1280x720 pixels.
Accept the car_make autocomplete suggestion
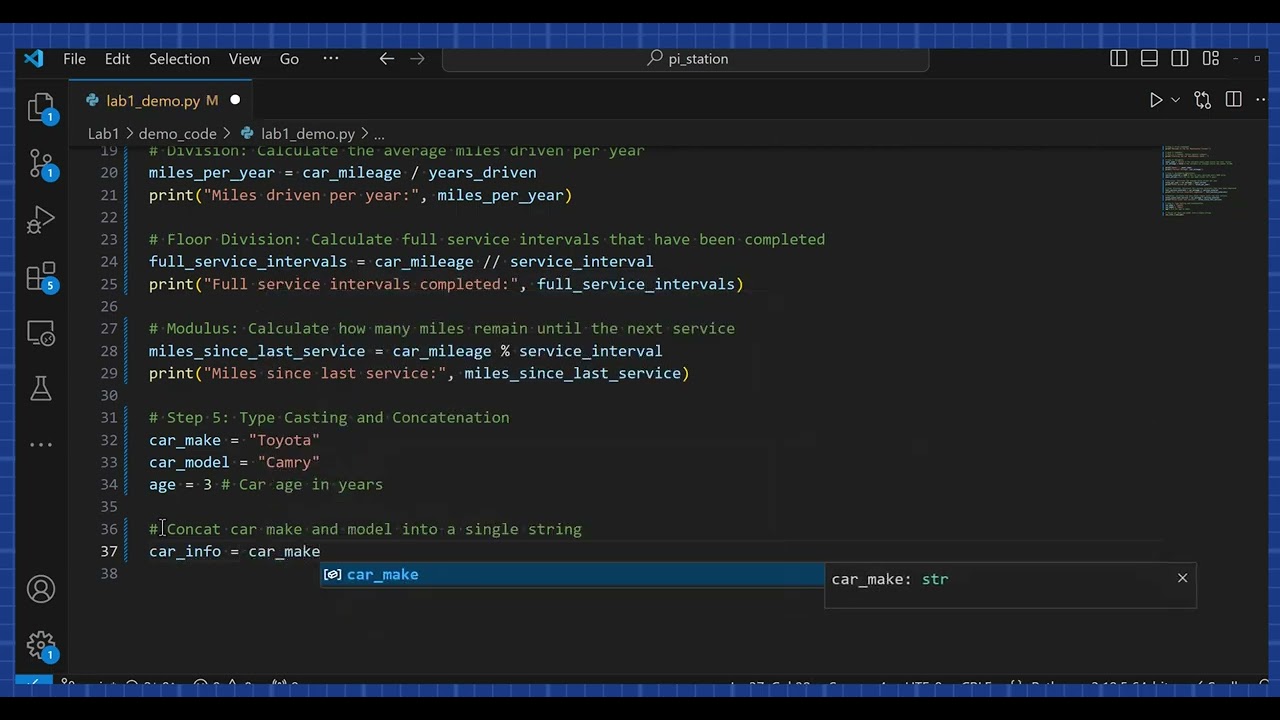click(x=572, y=574)
